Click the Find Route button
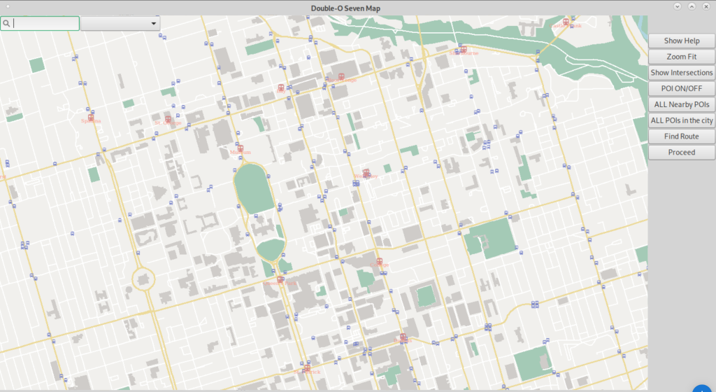The height and width of the screenshot is (392, 716). [681, 136]
